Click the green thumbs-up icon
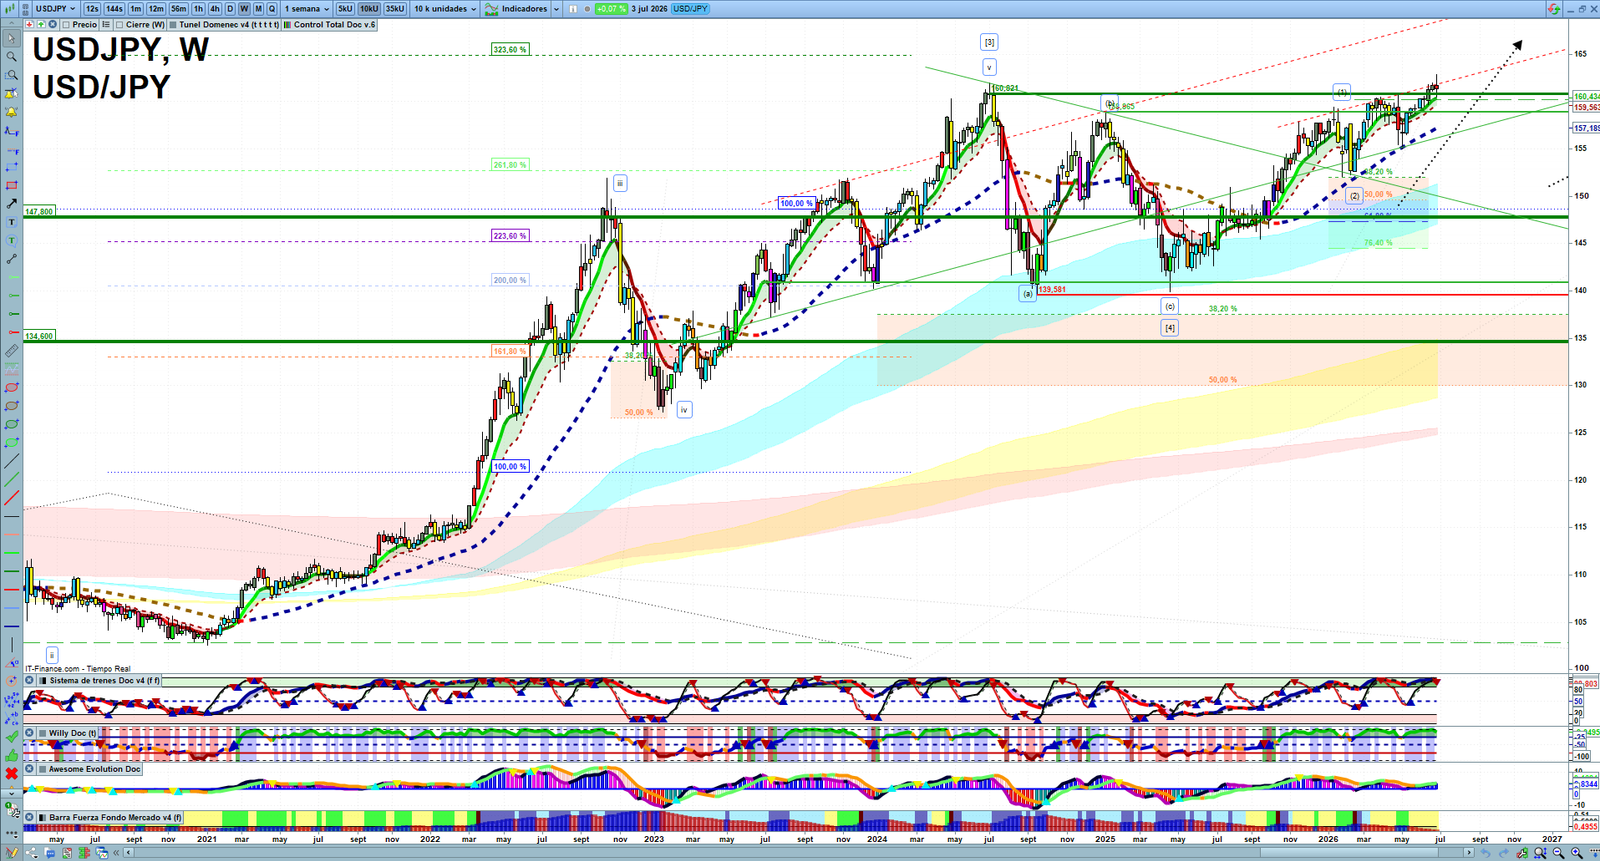Viewport: 1600px width, 861px height. [x=11, y=756]
